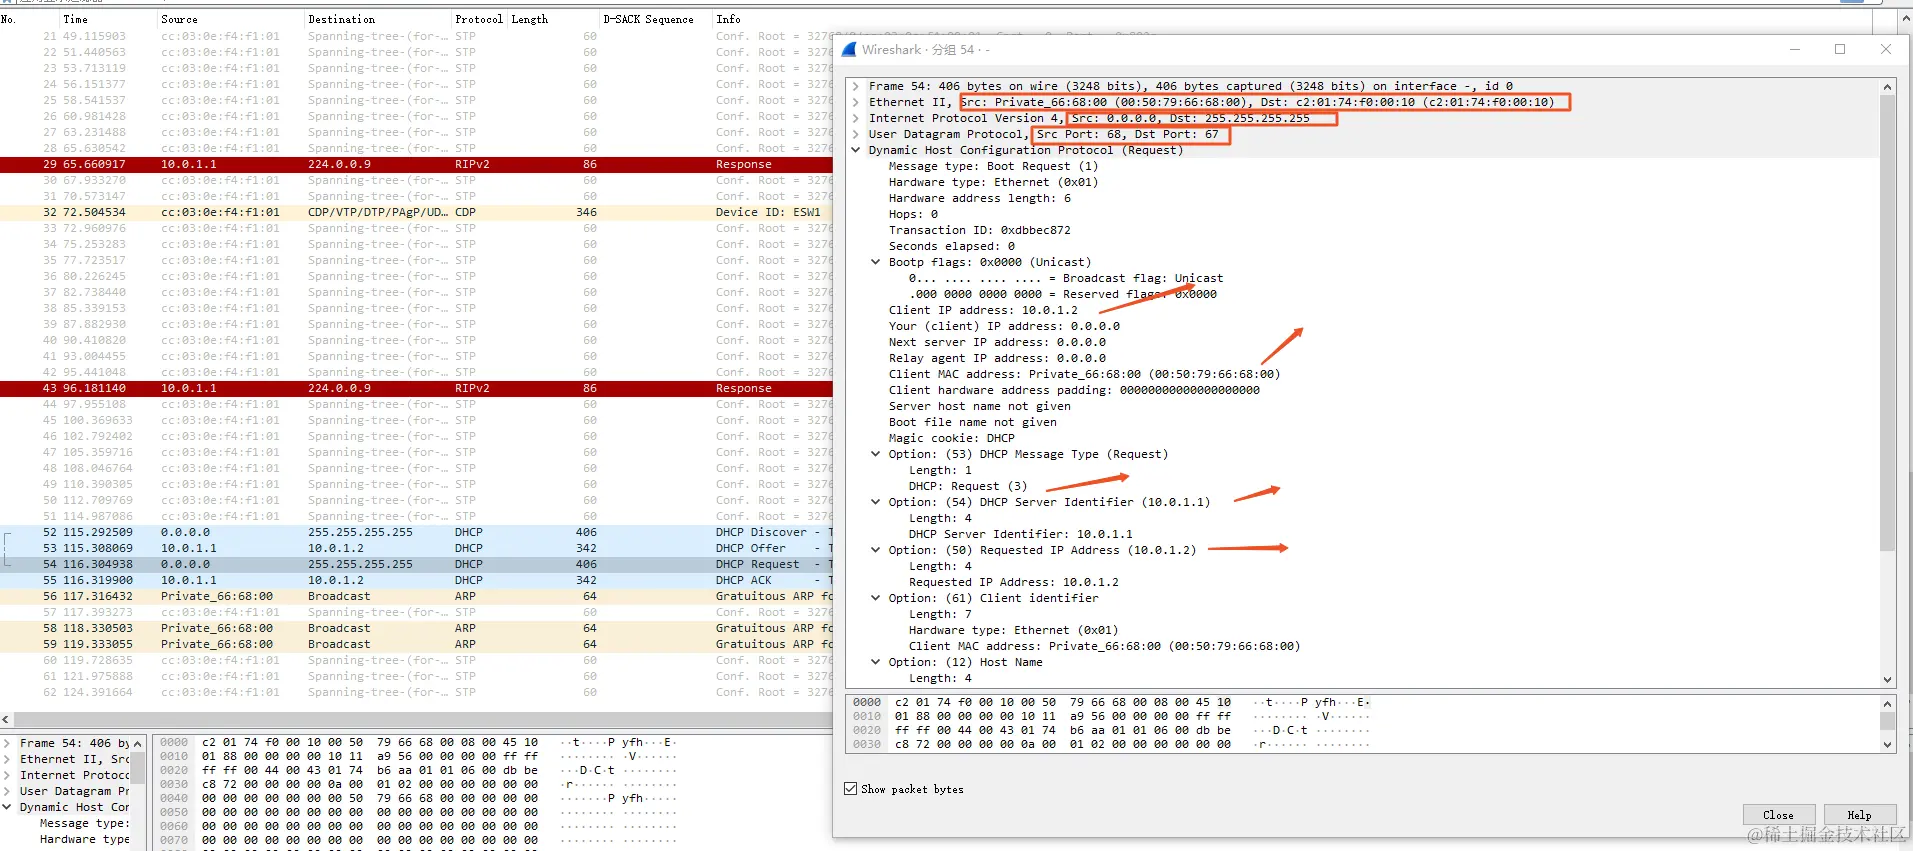The width and height of the screenshot is (1913, 851).
Task: Collapse Option 54 DHCP Server Identifier
Action: pyautogui.click(x=876, y=502)
